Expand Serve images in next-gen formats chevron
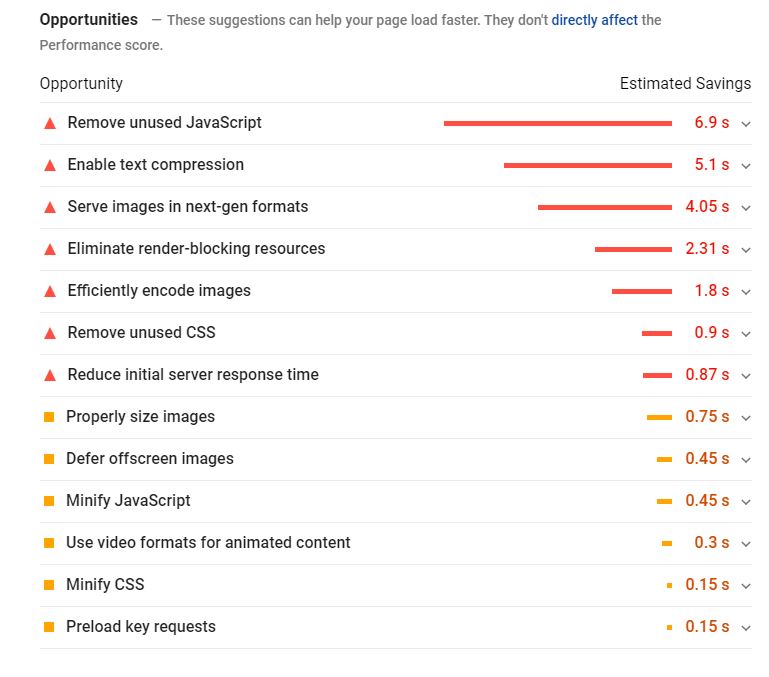Image resolution: width=769 pixels, height=677 pixels. tap(746, 208)
